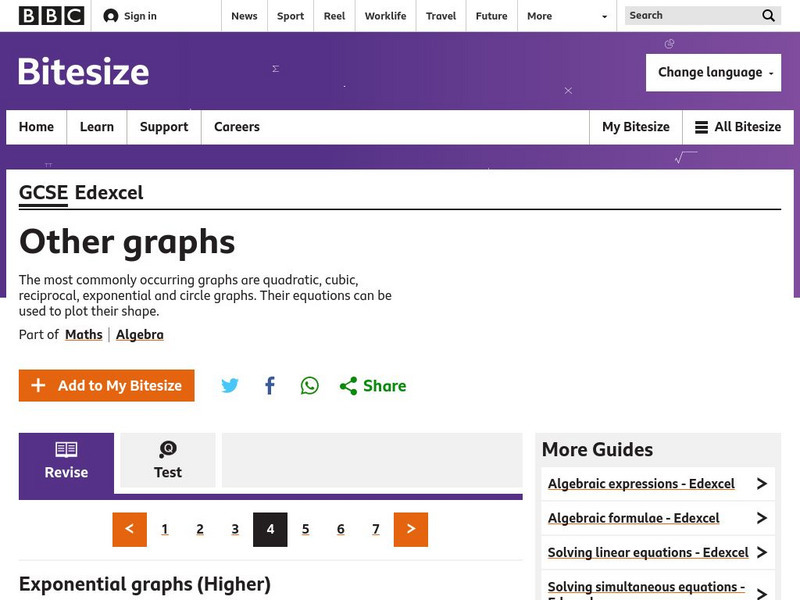Click the green Share icon

click(348, 386)
